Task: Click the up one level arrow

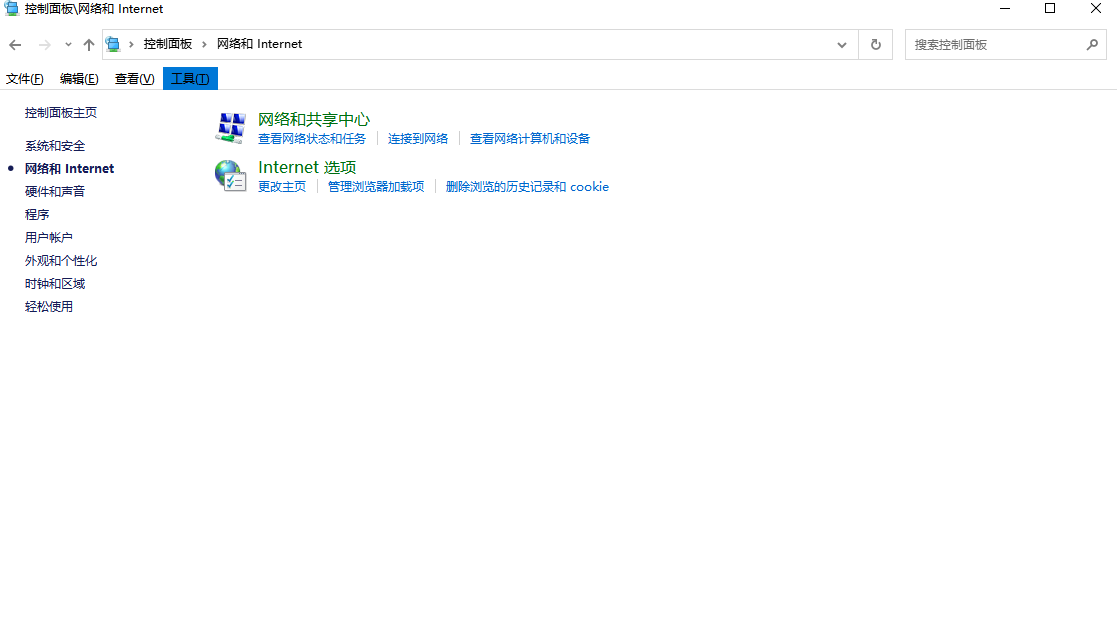Action: click(88, 44)
